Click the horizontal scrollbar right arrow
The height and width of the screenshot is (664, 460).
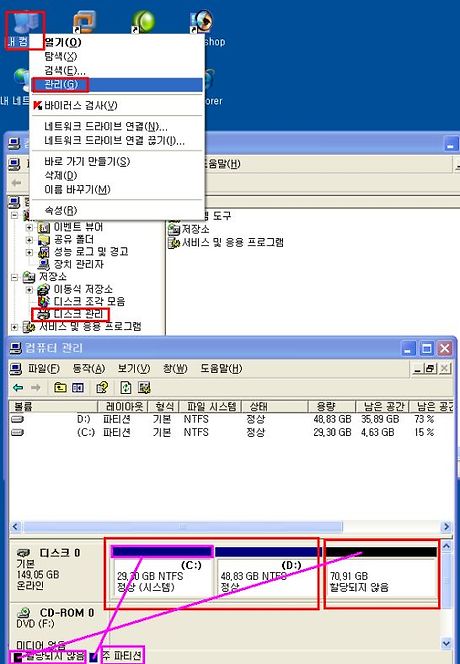(446, 527)
